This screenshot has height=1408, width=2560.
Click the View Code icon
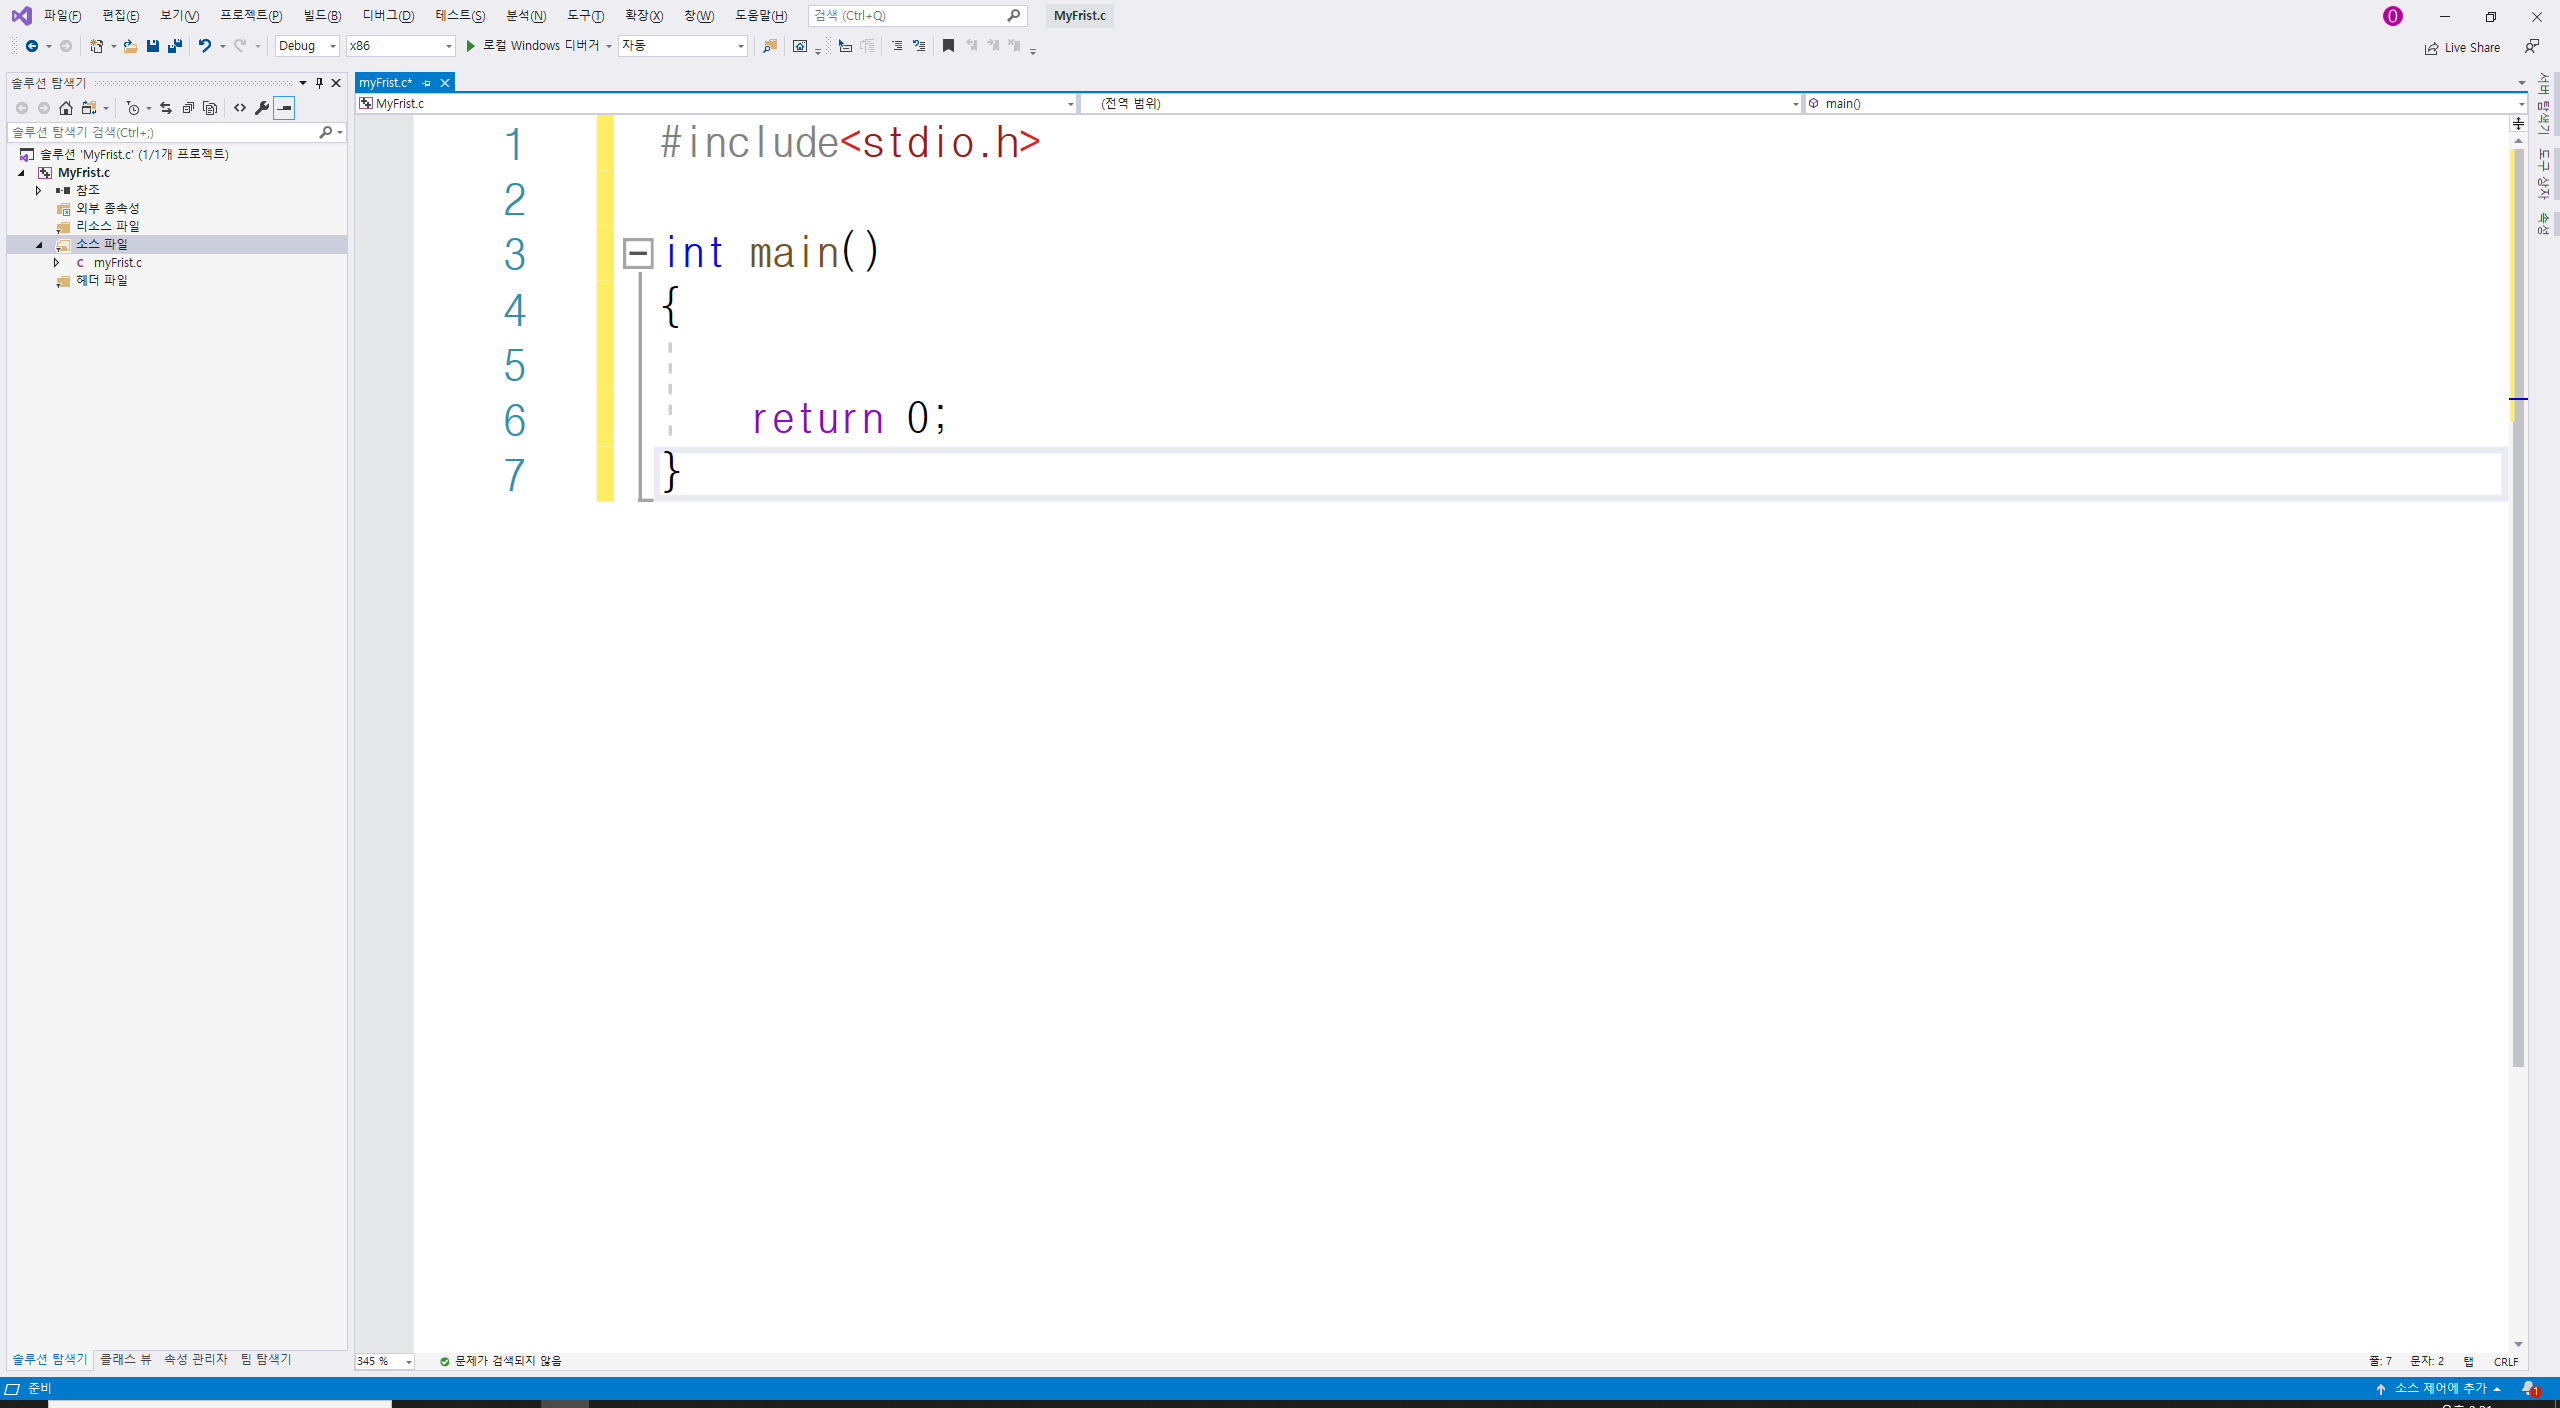[240, 108]
